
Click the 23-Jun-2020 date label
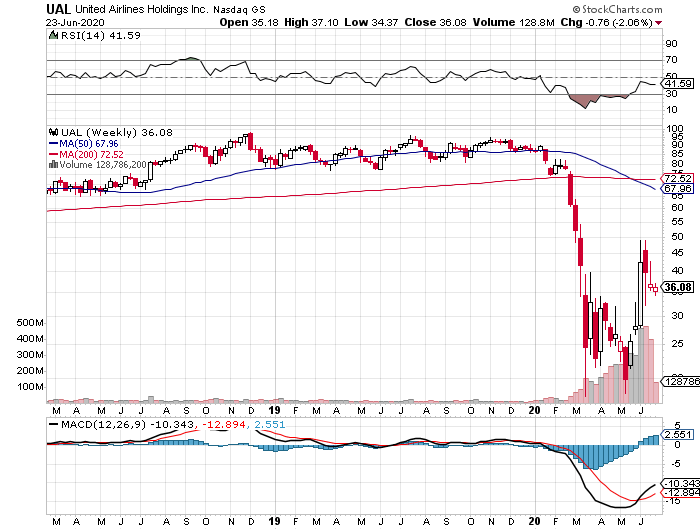[x=75, y=22]
